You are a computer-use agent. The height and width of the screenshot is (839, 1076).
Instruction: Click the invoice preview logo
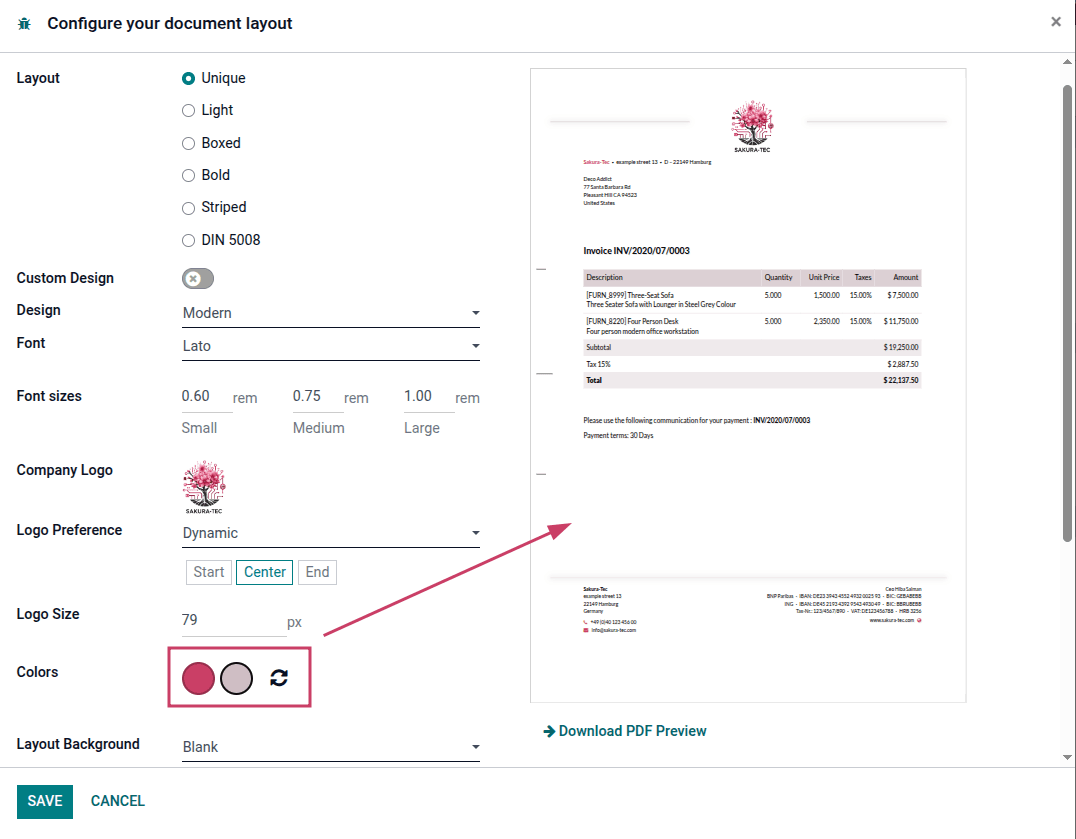click(x=752, y=127)
